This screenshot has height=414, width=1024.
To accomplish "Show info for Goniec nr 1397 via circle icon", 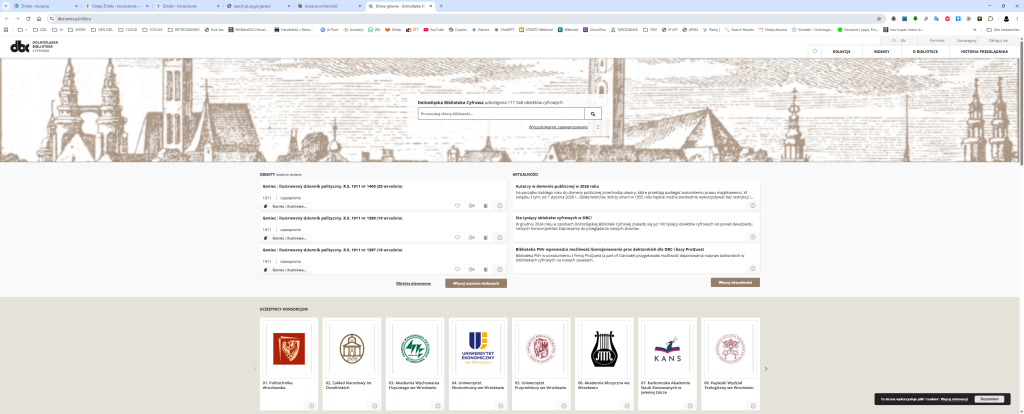I will (x=500, y=269).
